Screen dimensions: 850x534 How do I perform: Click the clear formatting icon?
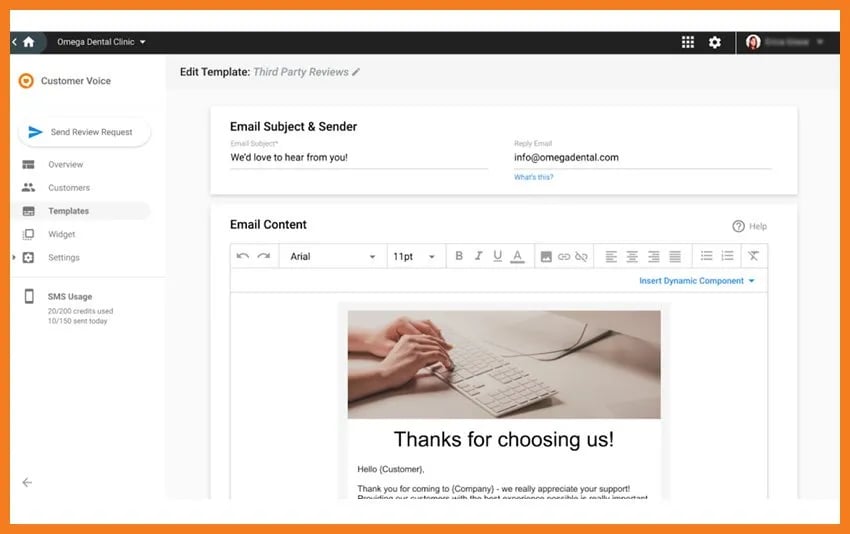(753, 257)
